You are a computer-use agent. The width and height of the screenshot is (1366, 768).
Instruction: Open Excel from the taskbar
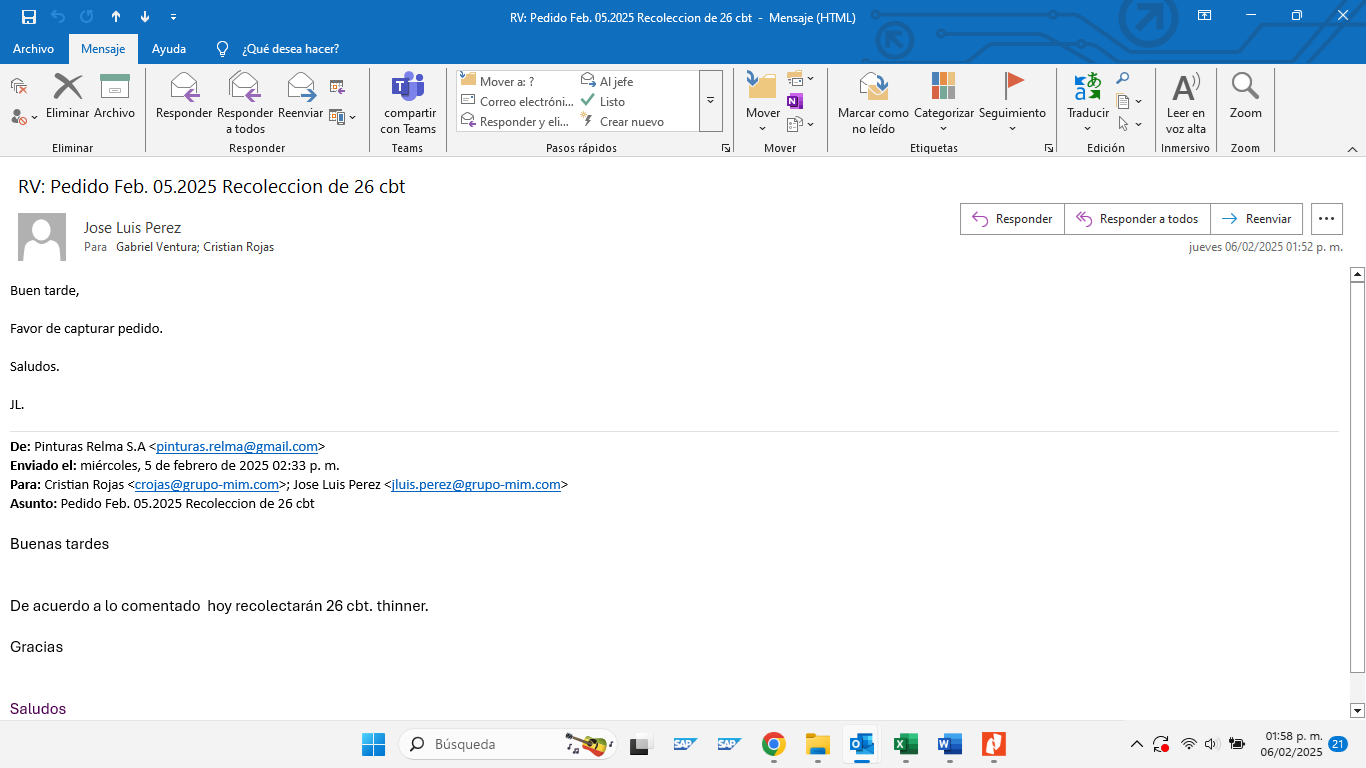(x=906, y=744)
